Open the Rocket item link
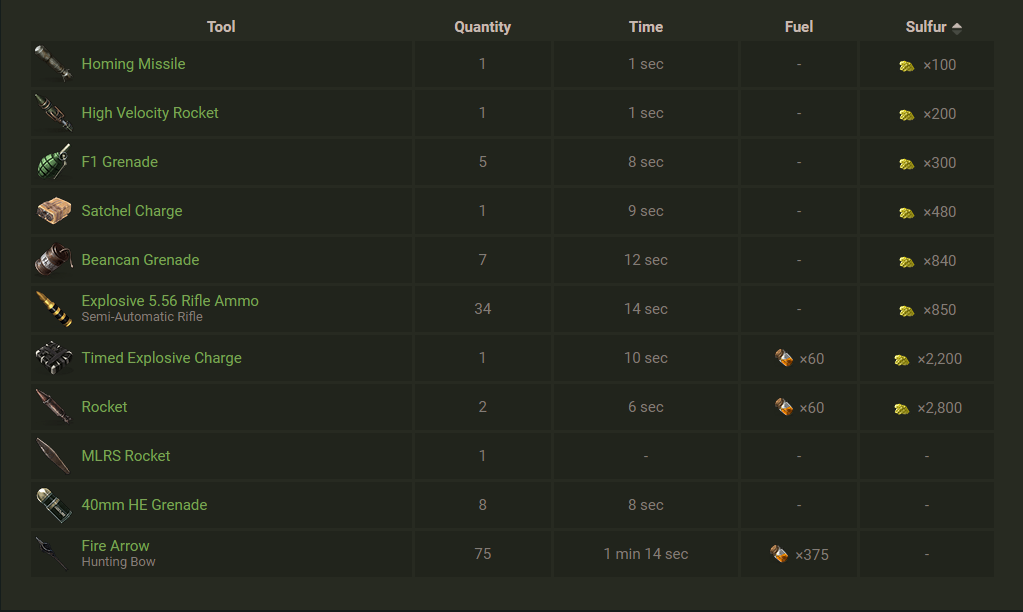Image resolution: width=1023 pixels, height=612 pixels. point(104,407)
